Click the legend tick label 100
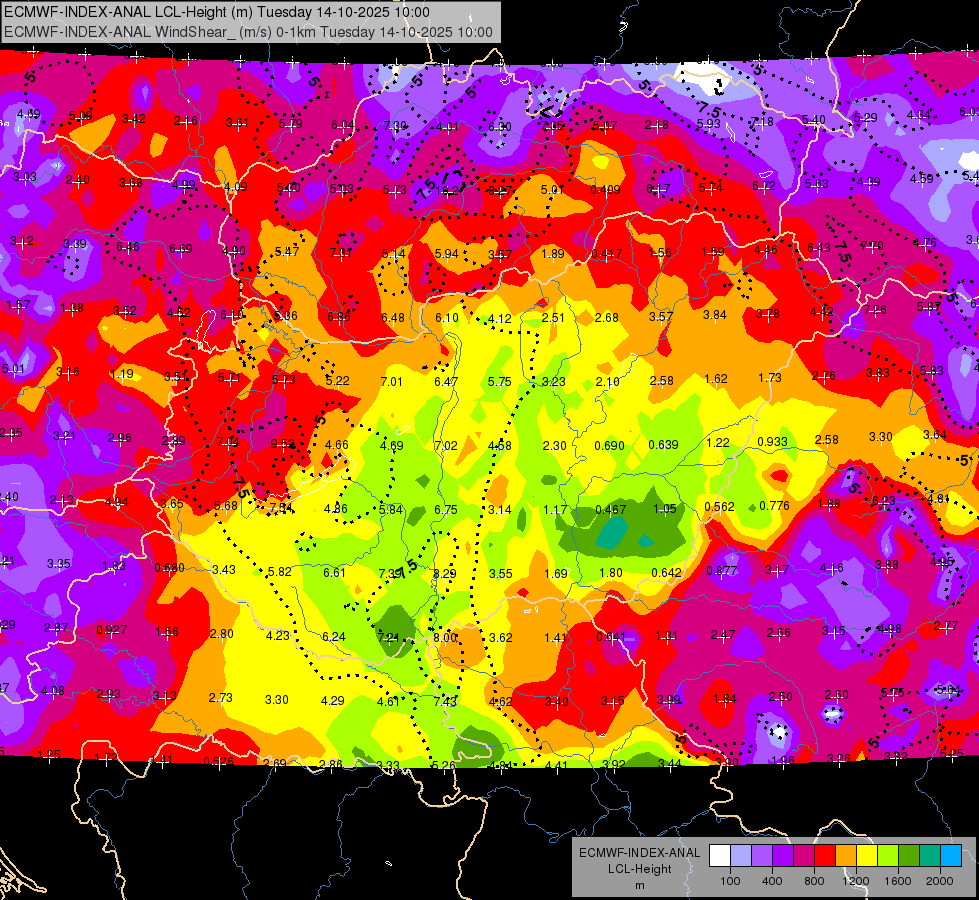This screenshot has width=979, height=900. 731,881
